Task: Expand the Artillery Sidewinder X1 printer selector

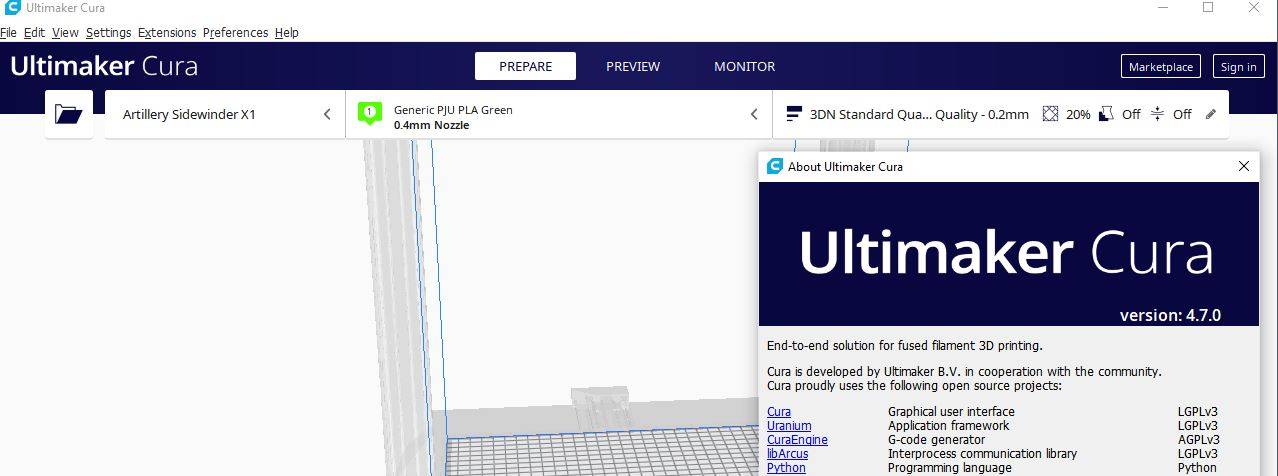Action: 225,114
